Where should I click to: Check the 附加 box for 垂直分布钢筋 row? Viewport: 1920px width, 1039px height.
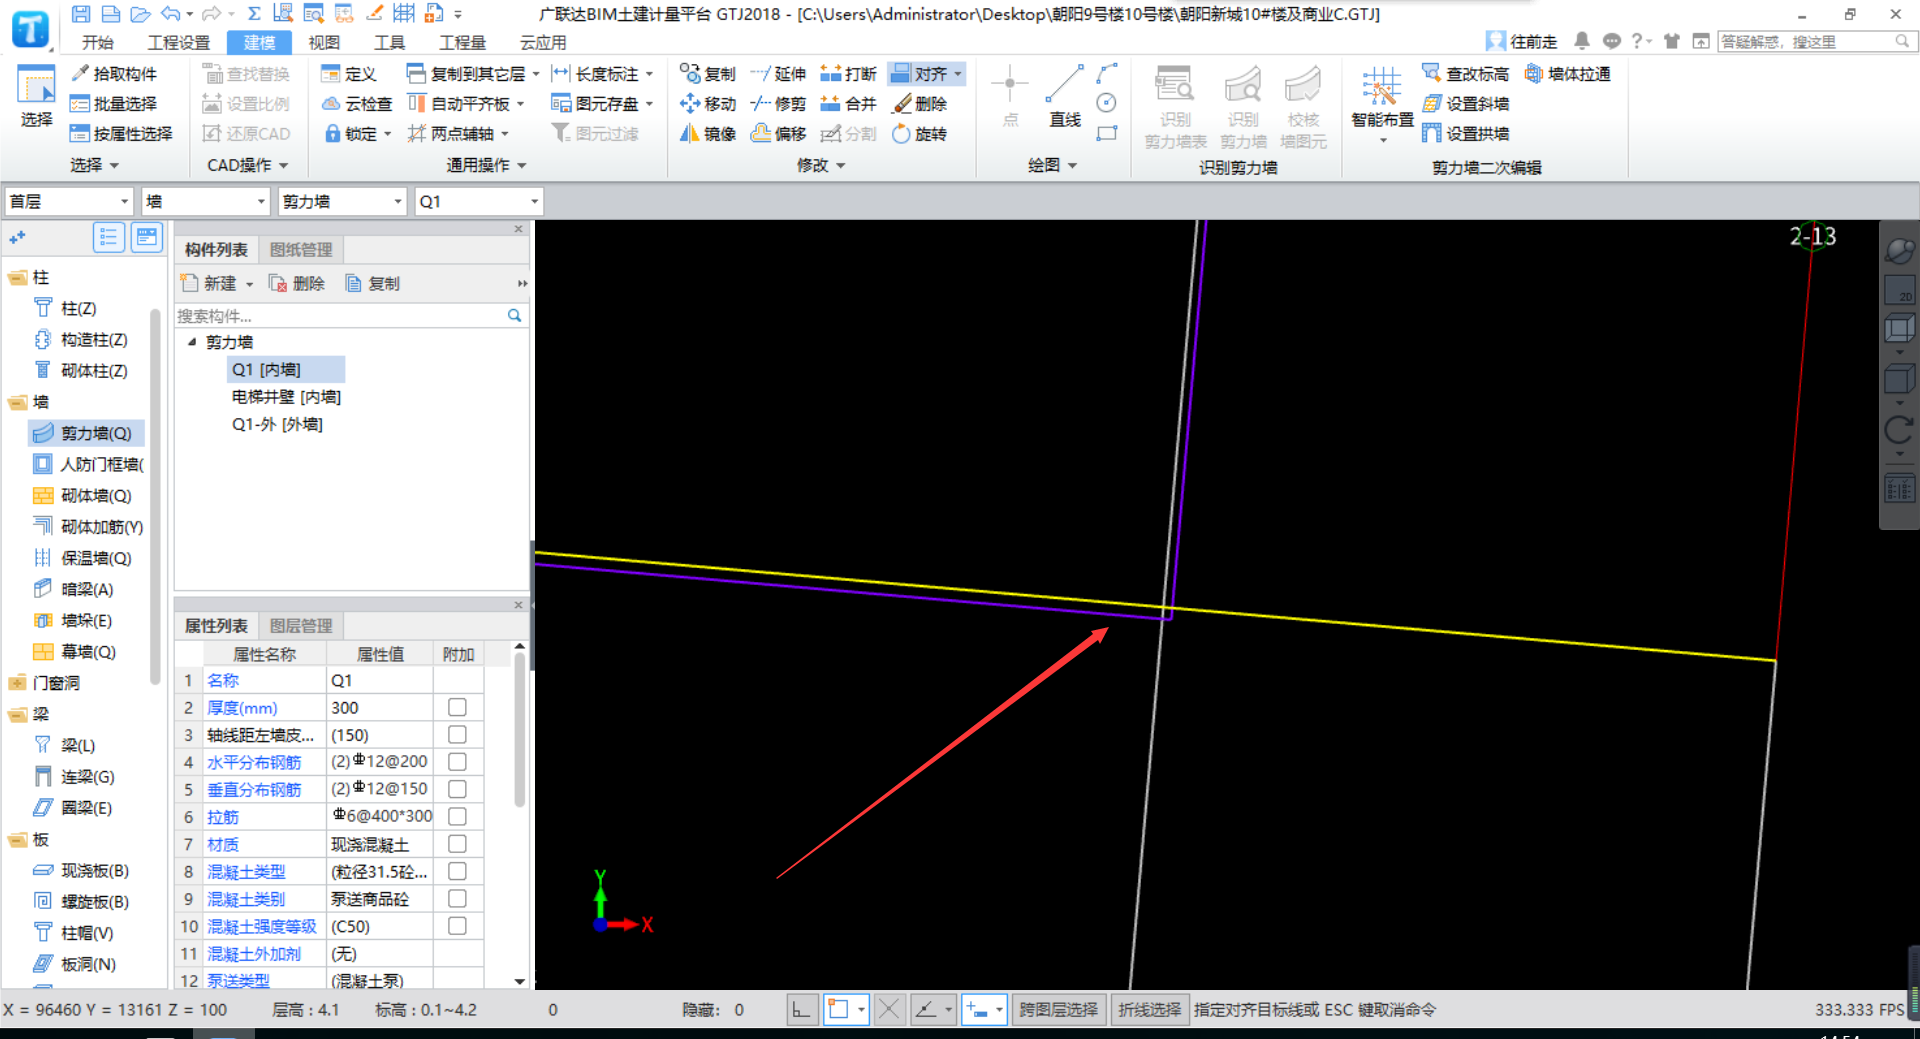[x=457, y=789]
